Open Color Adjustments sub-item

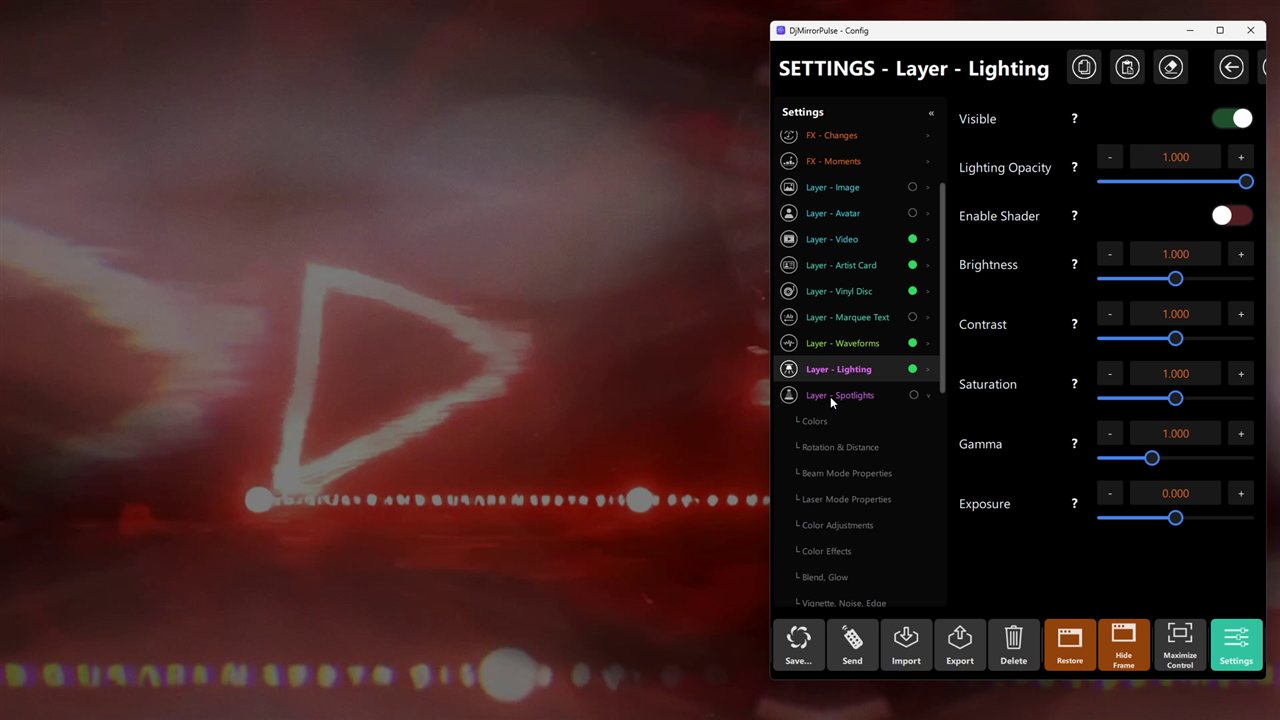(837, 525)
